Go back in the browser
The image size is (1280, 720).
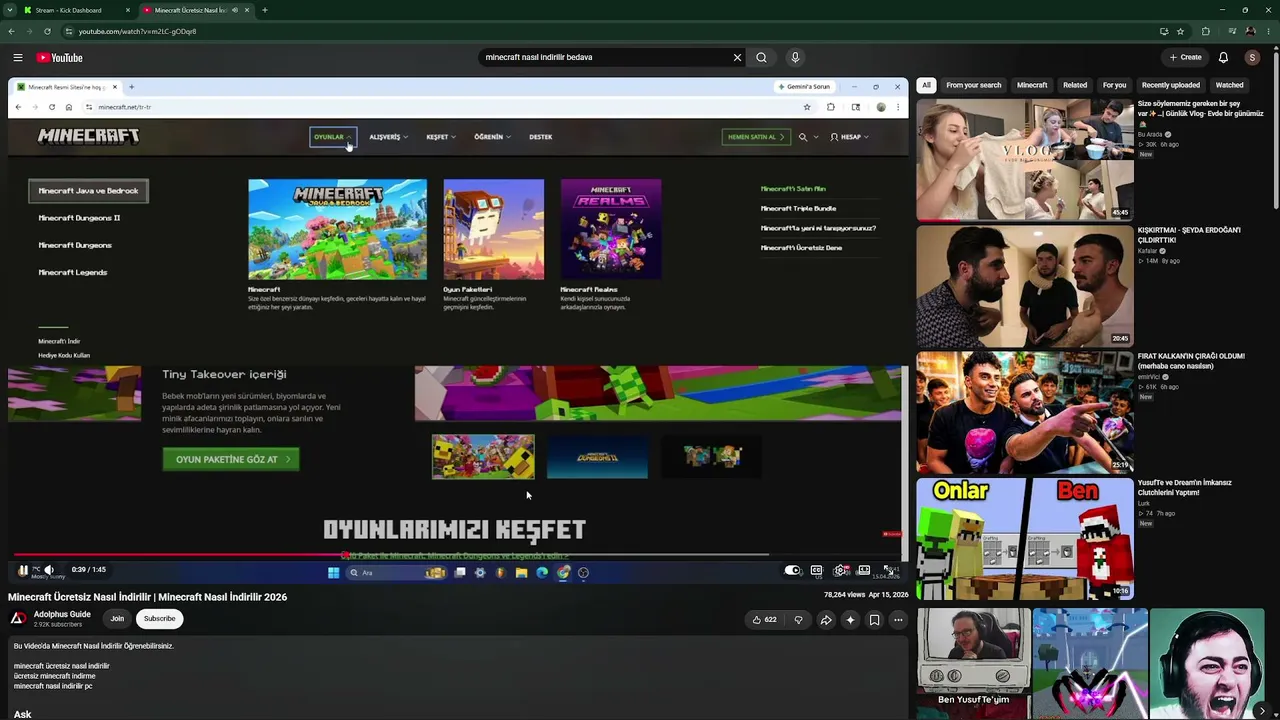pos(11,31)
